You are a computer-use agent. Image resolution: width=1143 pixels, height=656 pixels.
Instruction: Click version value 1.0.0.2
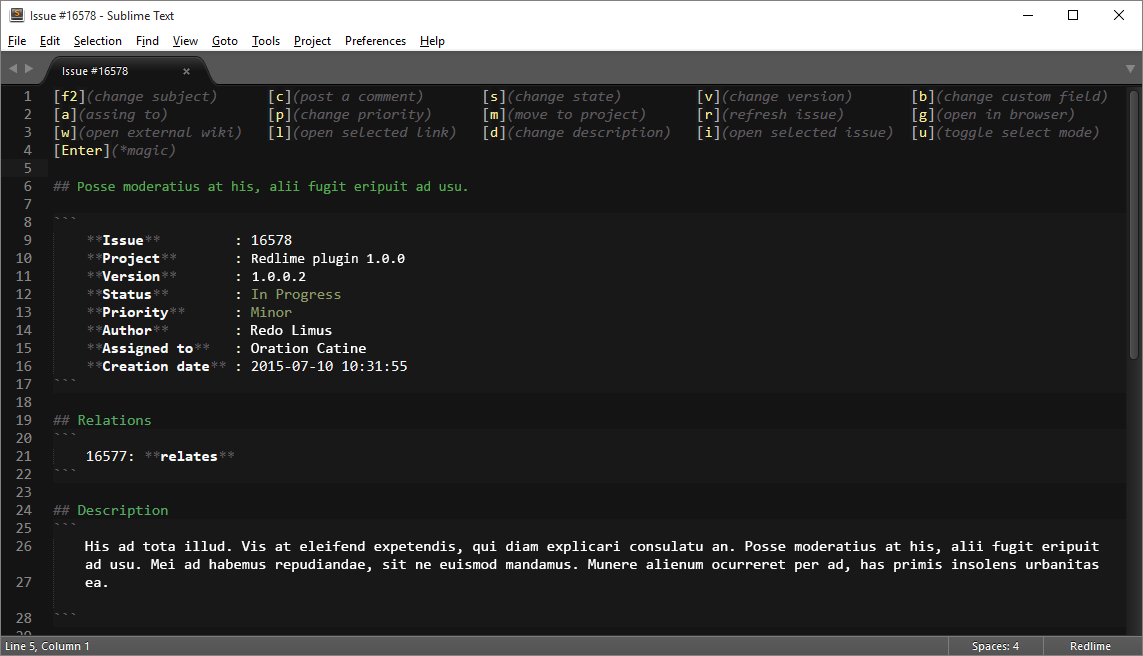[278, 277]
